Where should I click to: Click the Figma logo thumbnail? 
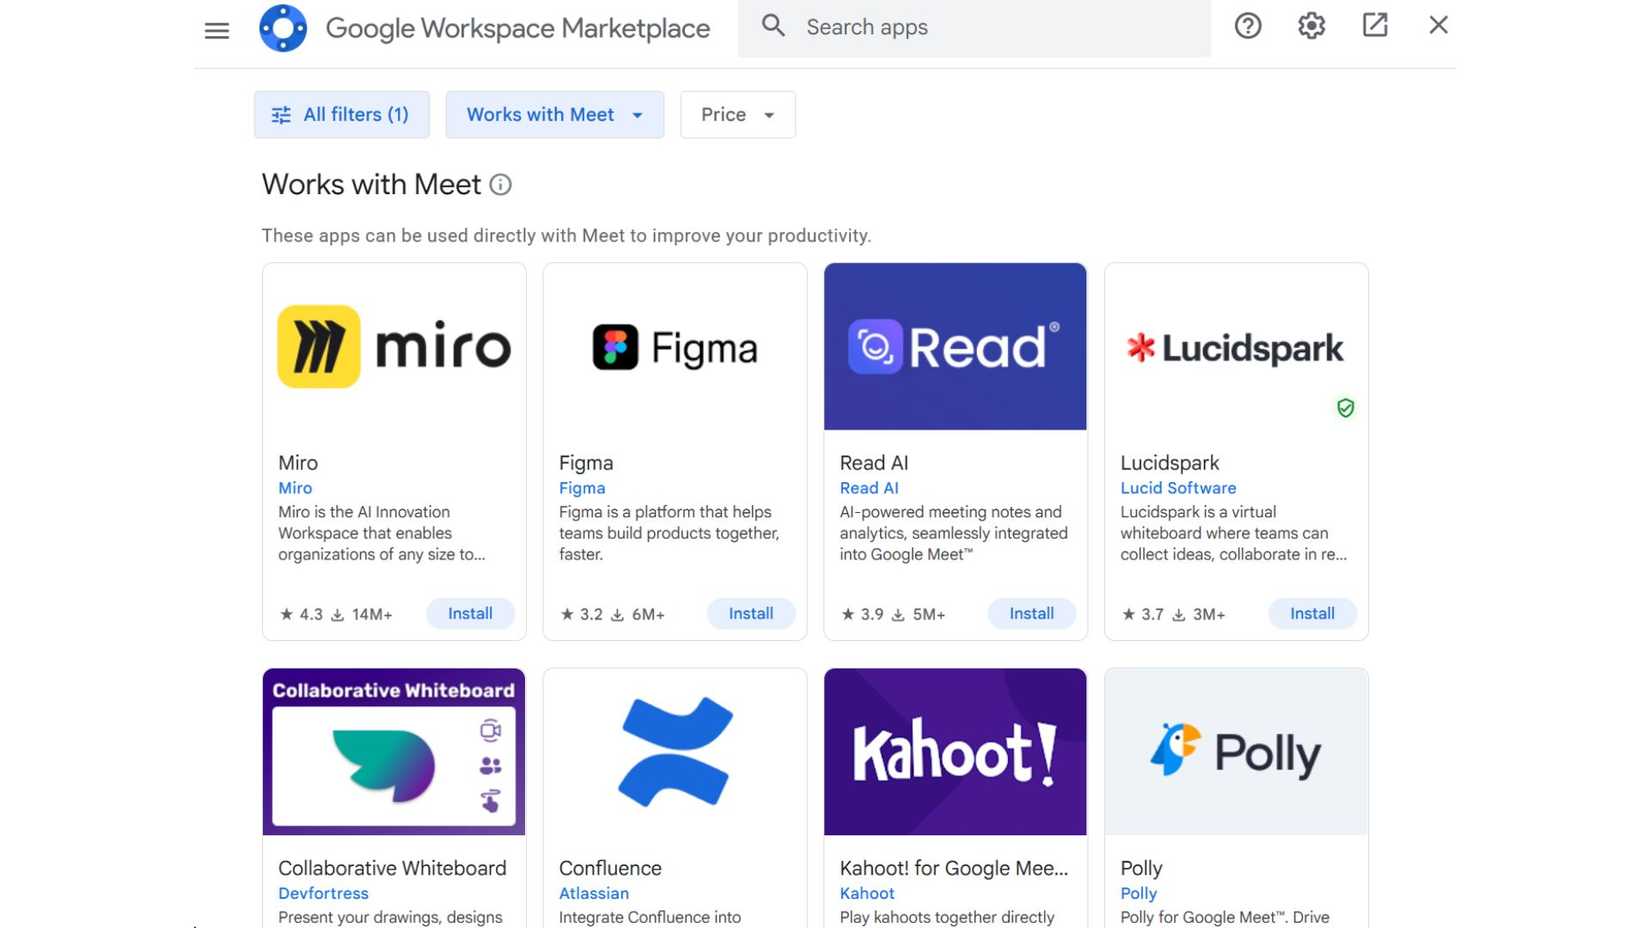click(675, 347)
